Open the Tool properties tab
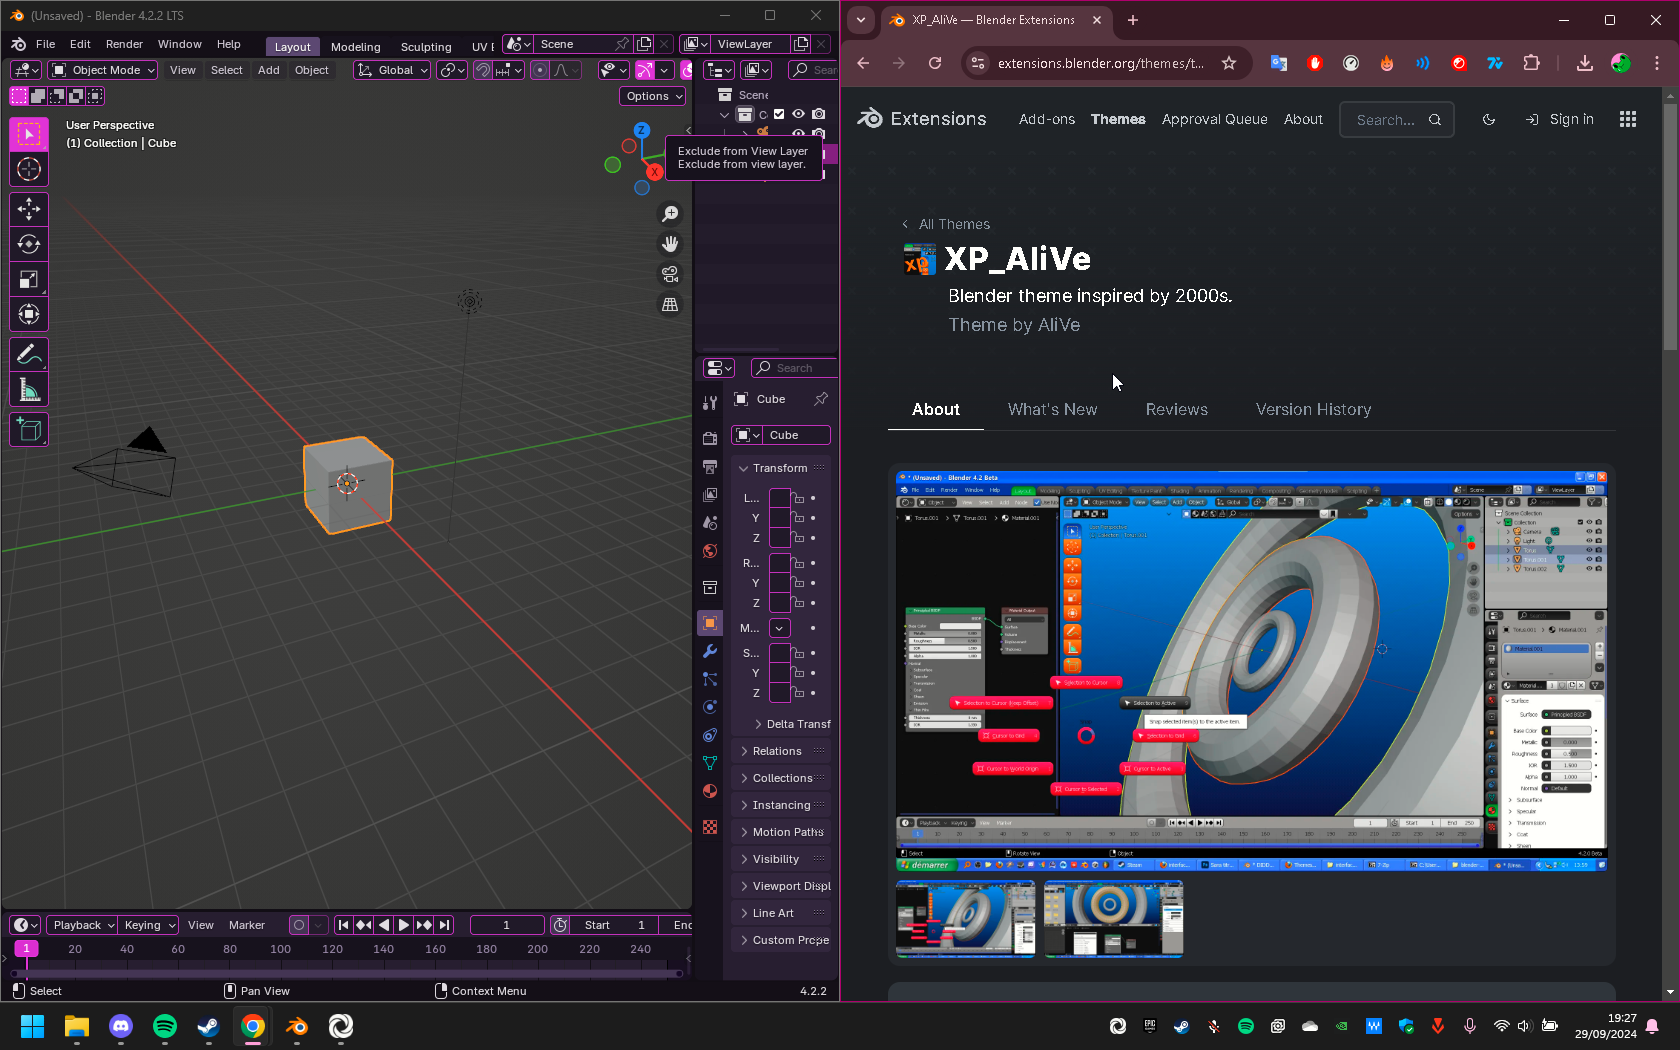 coord(710,403)
